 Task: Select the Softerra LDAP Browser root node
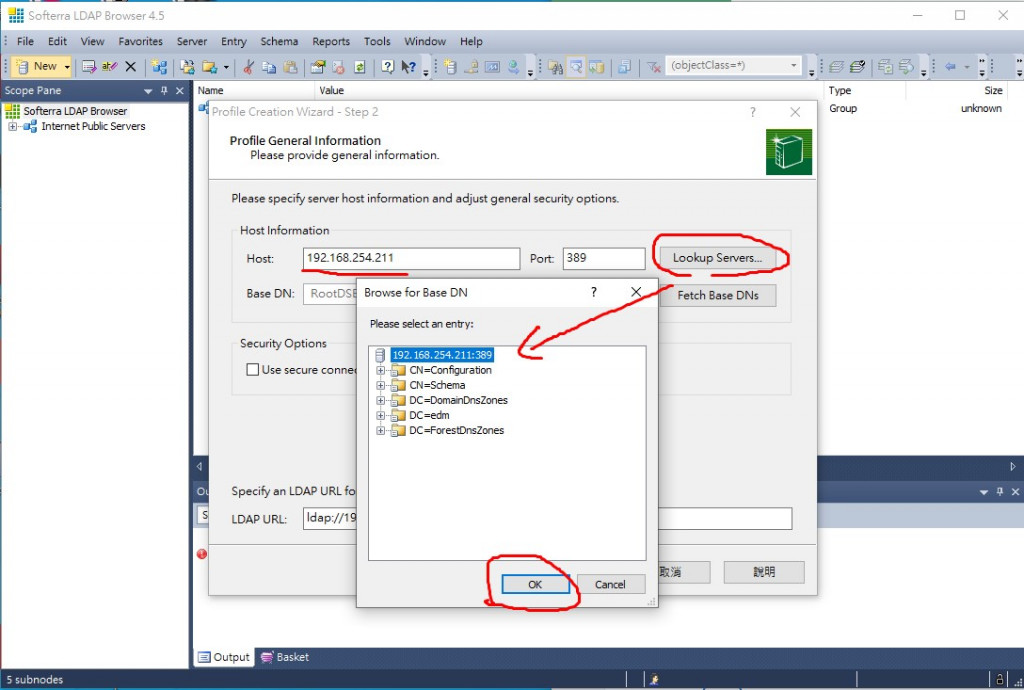[75, 111]
